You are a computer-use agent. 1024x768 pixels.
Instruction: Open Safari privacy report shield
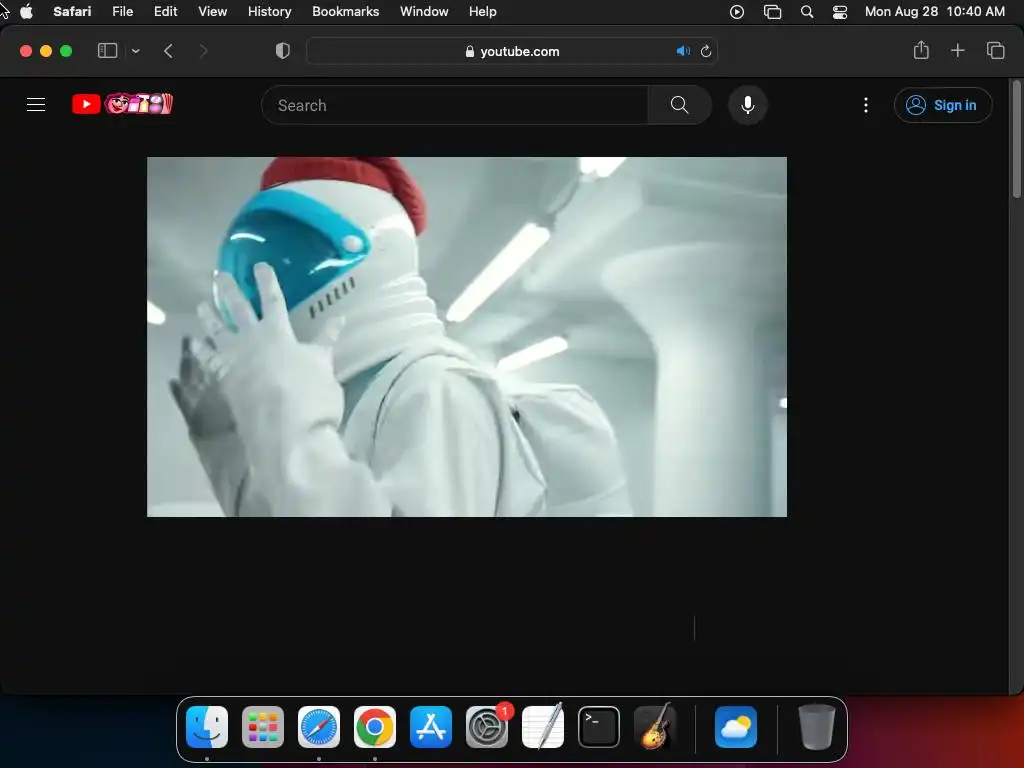click(283, 51)
